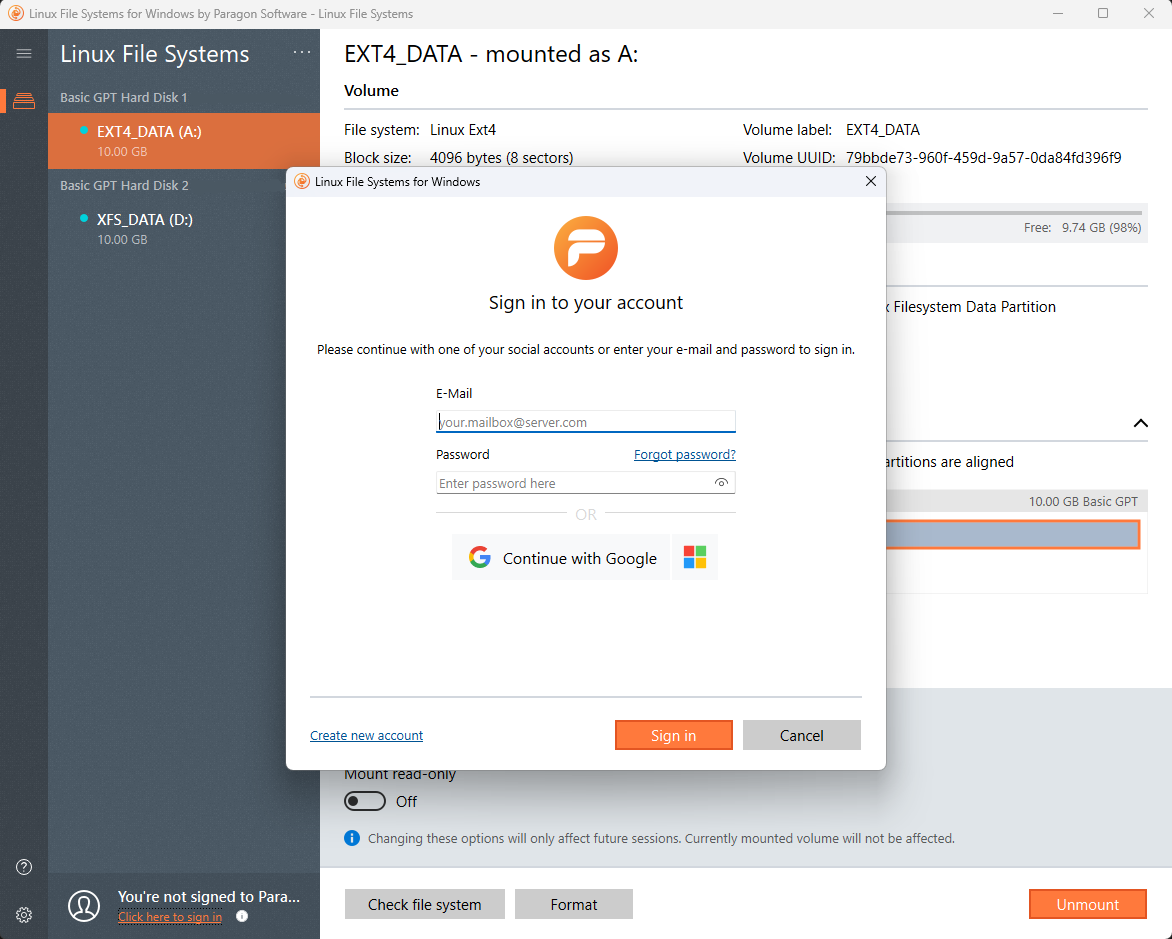Screen dimensions: 1172x939
Task: Click the user avatar icon at bottom
Action: click(x=84, y=905)
